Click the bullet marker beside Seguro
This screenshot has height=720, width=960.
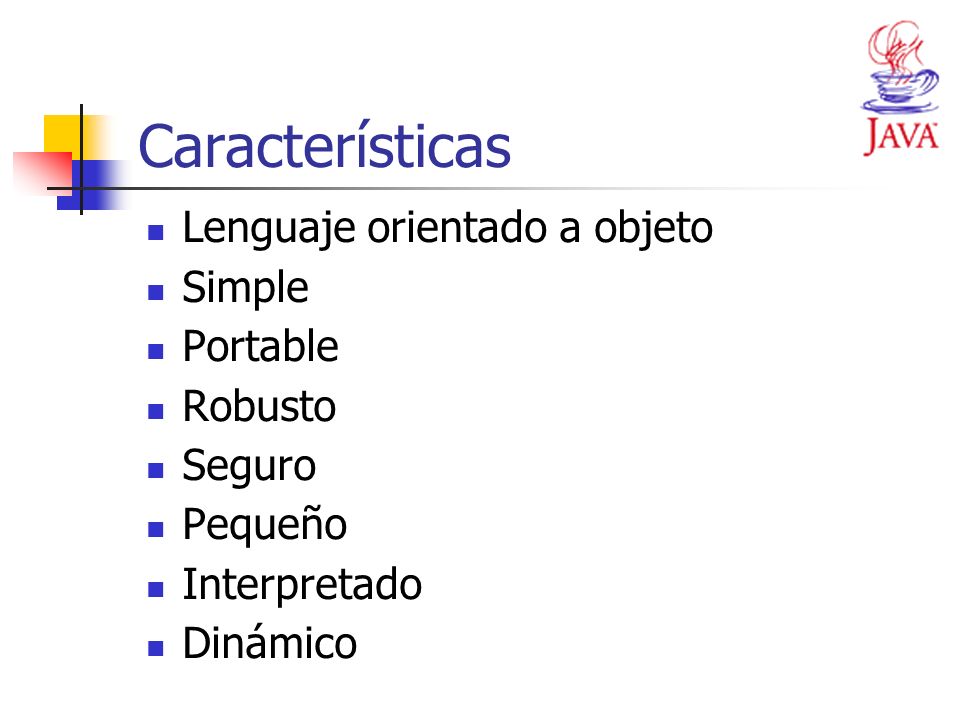(156, 470)
